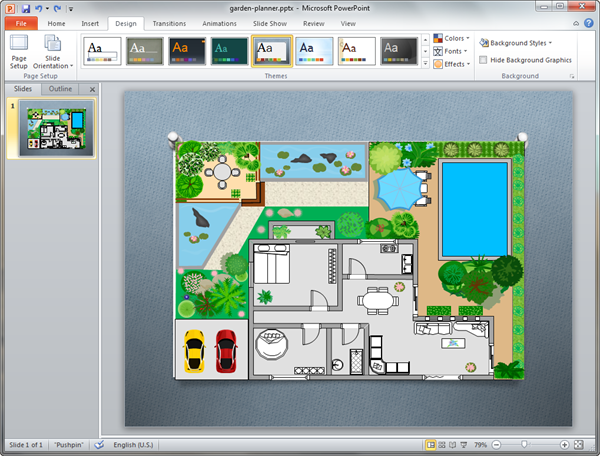Open the Transitions ribbon tab
Viewport: 600px width, 456px height.
169,23
